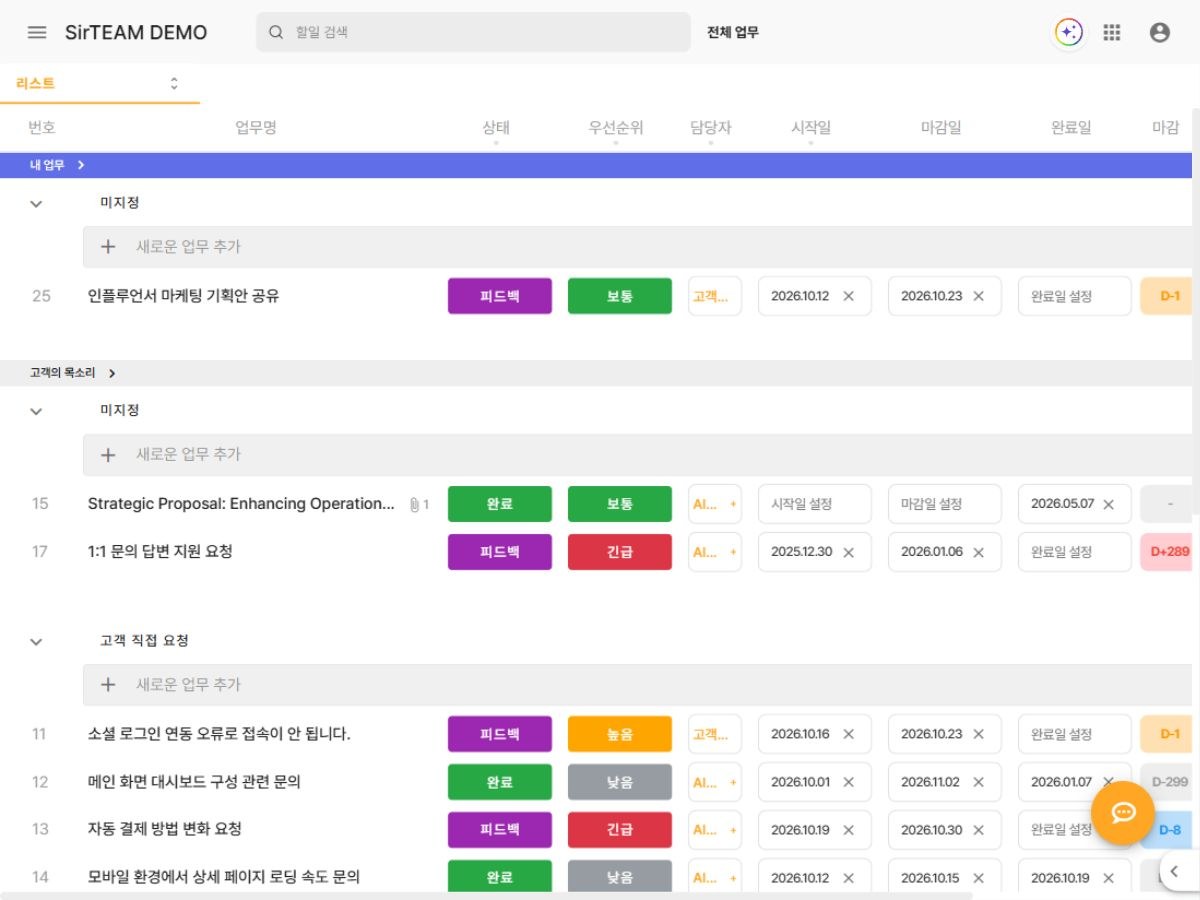Focus the 할일 검색 search field
The width and height of the screenshot is (1200, 900).
(473, 32)
